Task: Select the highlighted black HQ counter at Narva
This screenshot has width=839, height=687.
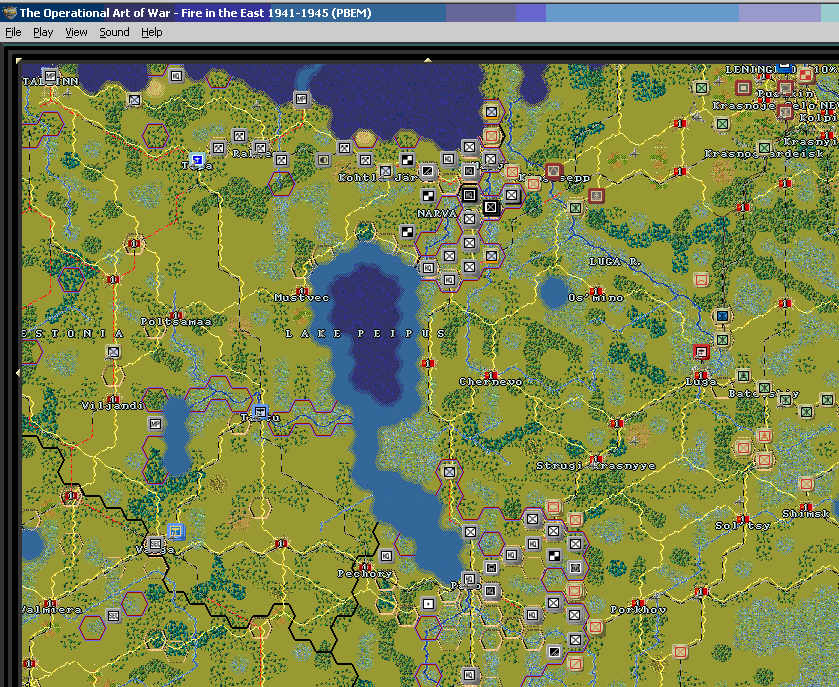Action: coord(469,195)
